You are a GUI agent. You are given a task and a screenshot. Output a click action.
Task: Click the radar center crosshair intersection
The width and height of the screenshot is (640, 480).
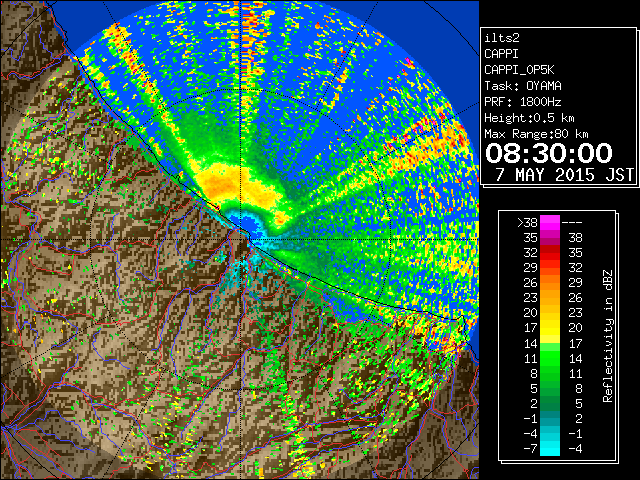pos(241,239)
